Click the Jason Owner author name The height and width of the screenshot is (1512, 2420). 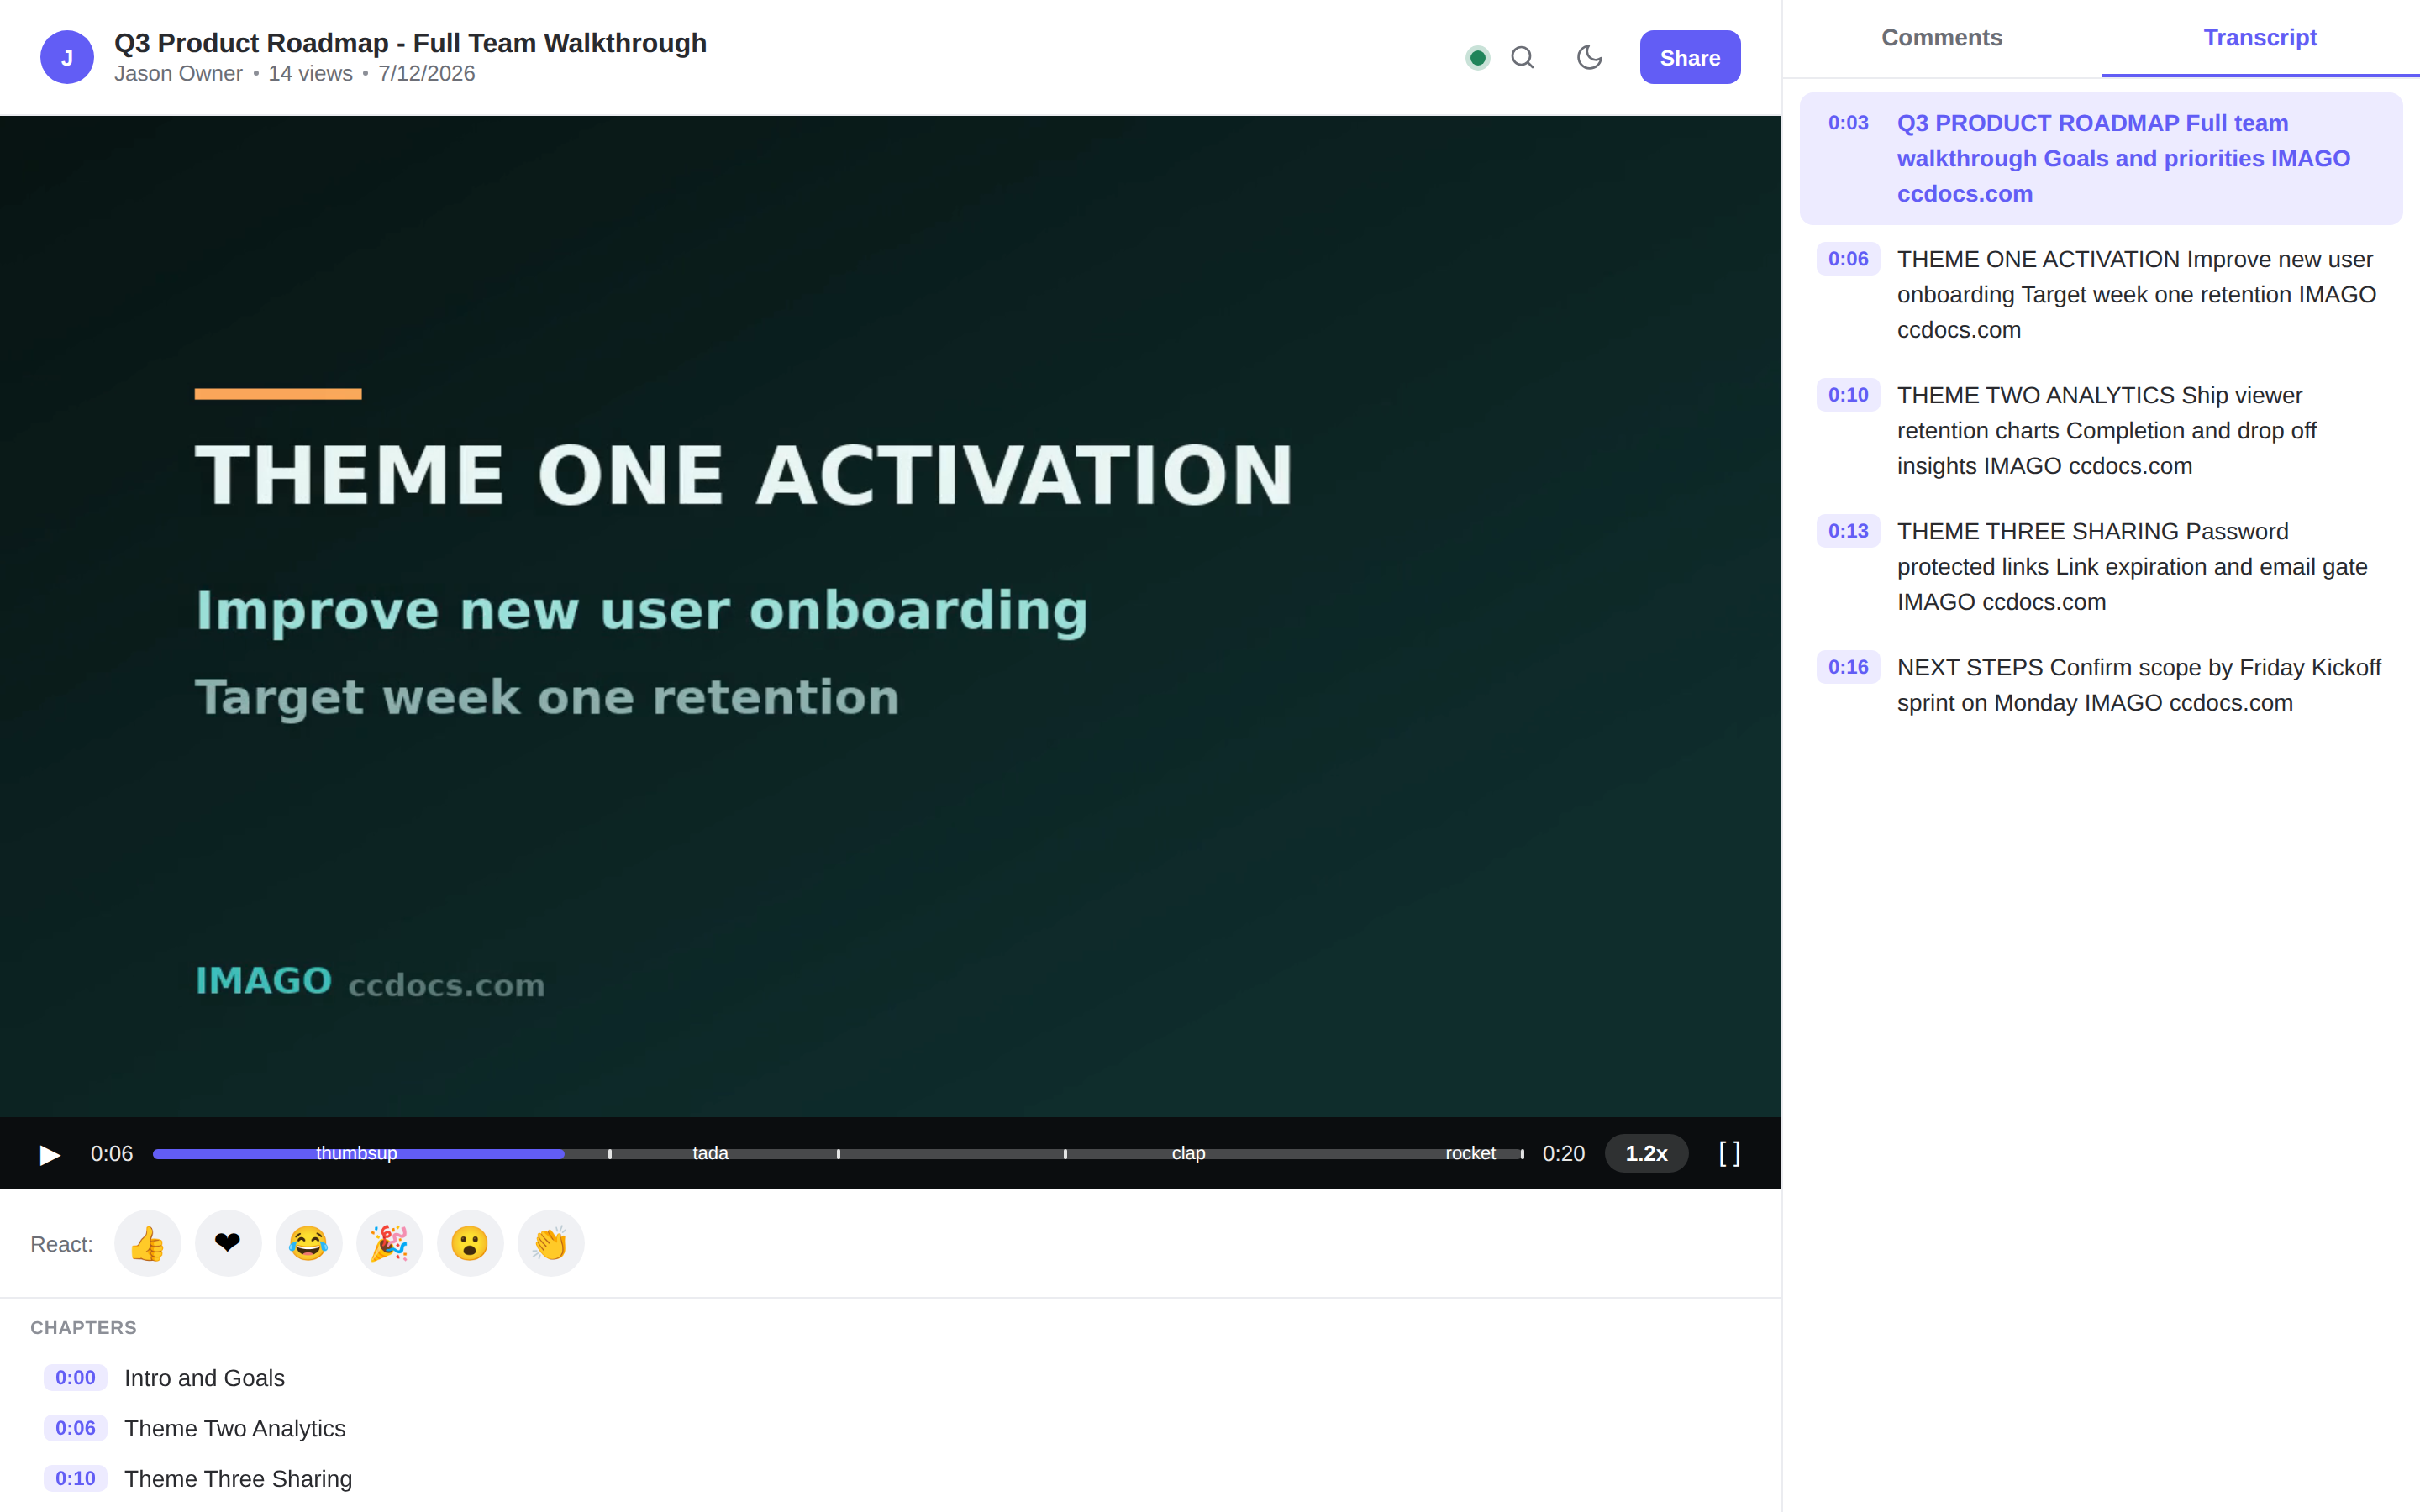[178, 74]
